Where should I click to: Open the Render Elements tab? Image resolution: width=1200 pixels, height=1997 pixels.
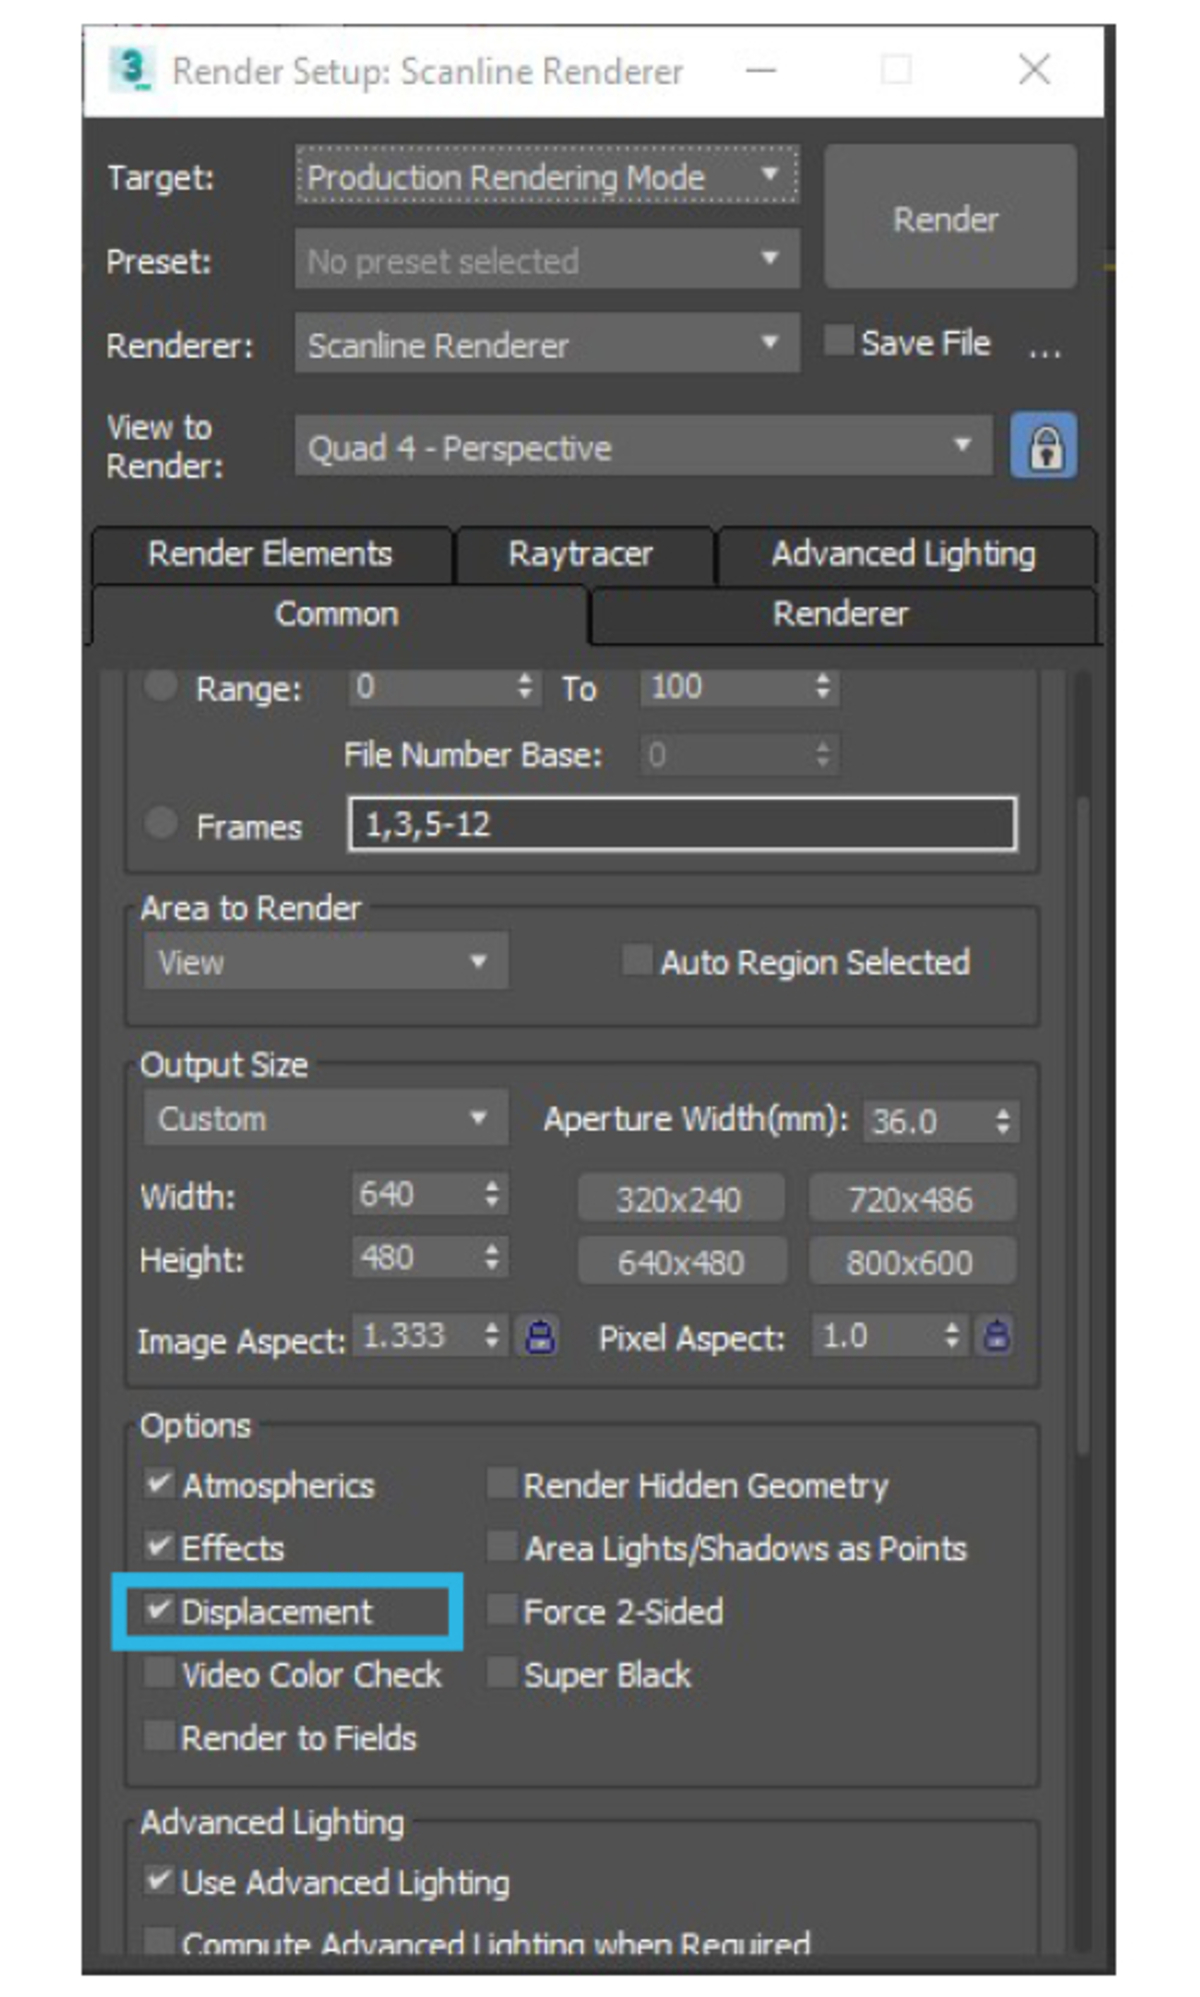pos(270,554)
